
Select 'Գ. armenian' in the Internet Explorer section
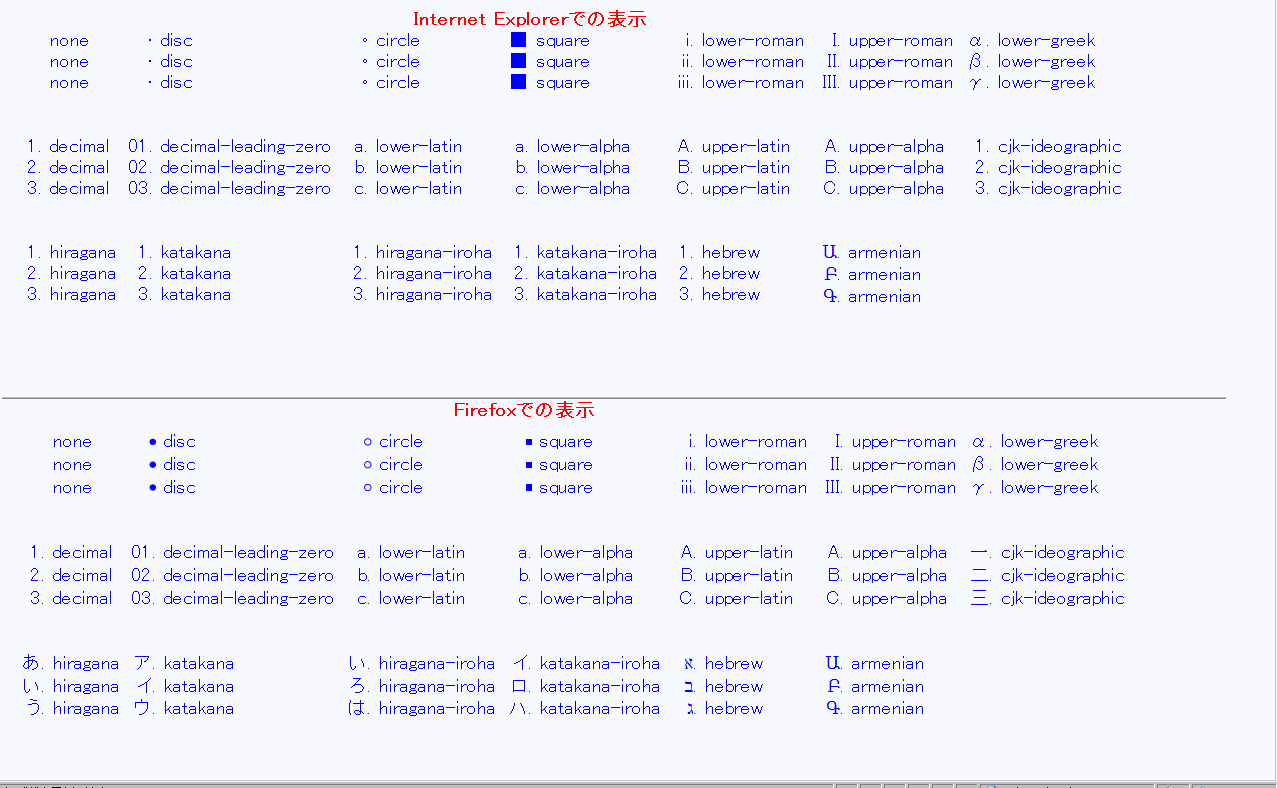click(872, 297)
